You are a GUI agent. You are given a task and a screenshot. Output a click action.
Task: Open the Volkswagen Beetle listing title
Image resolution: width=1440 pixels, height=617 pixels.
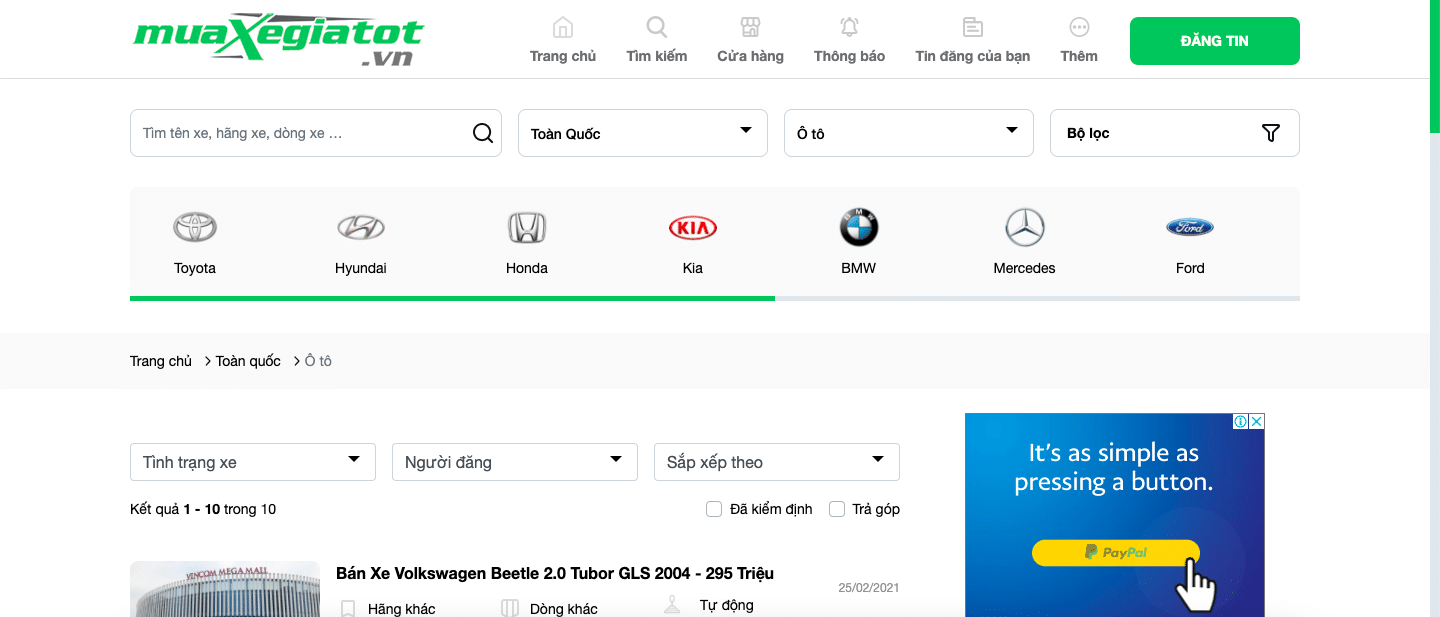(x=555, y=573)
